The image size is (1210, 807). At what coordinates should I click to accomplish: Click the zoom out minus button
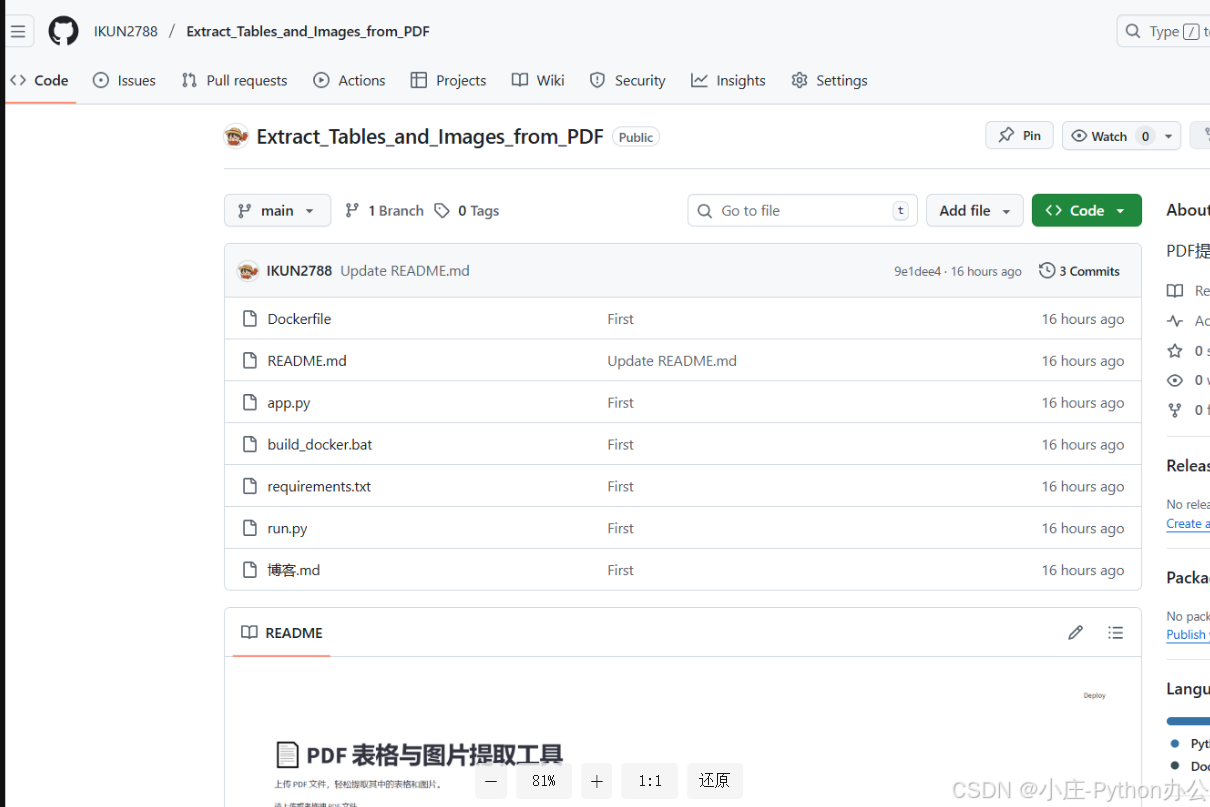point(490,781)
